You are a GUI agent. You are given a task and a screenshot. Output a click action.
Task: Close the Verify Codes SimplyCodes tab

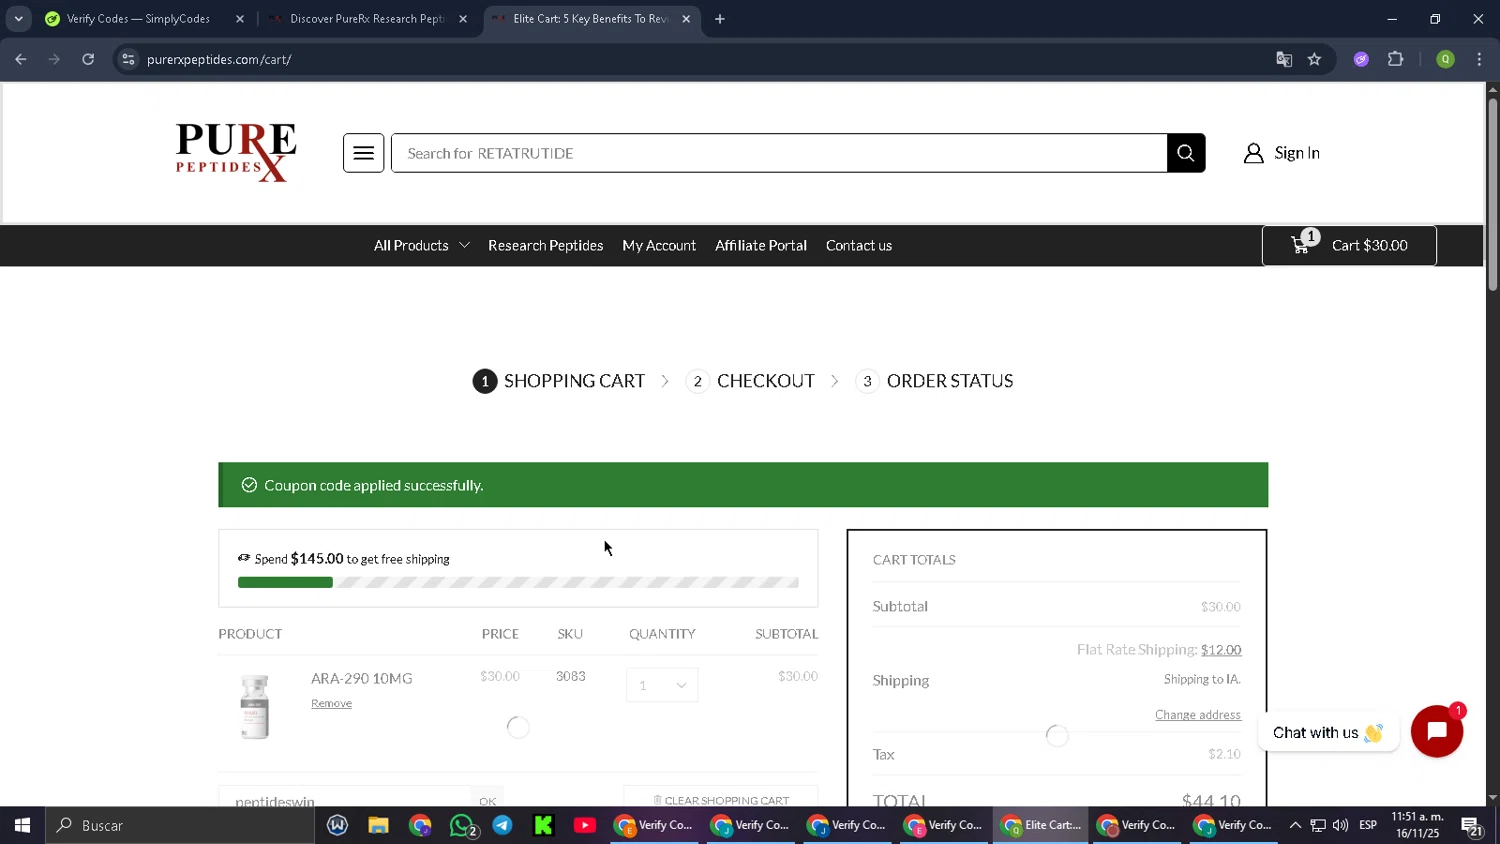[x=240, y=19]
